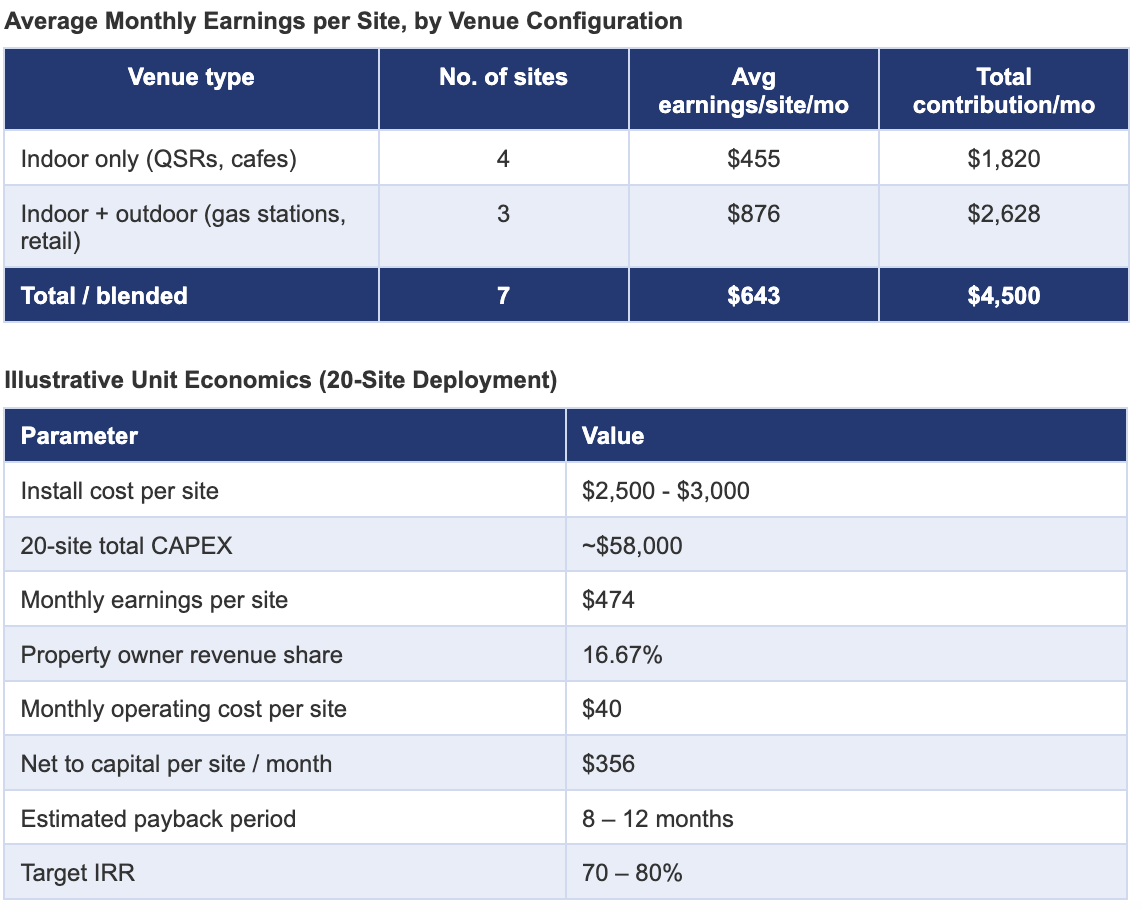Select the $4,500 total cell

pyautogui.click(x=1004, y=295)
